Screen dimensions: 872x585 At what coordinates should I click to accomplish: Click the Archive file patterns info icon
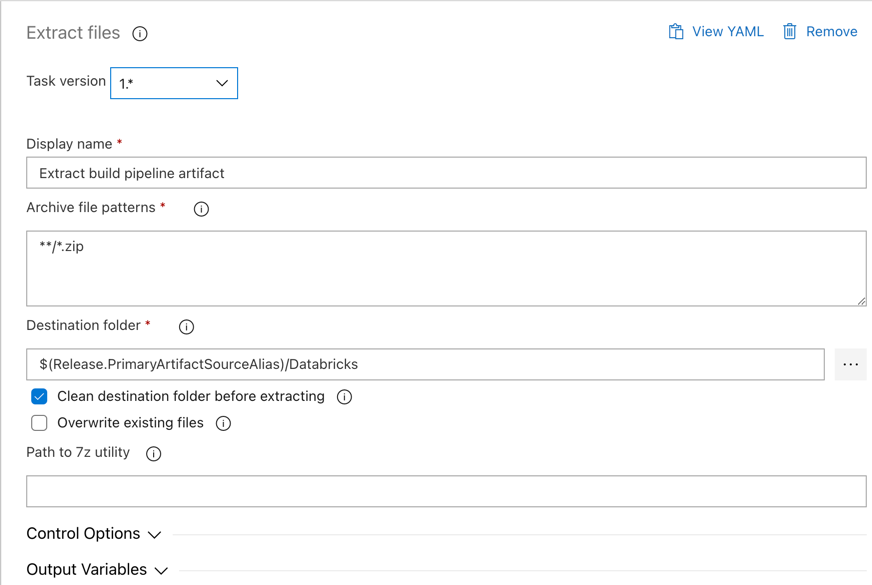coord(200,209)
